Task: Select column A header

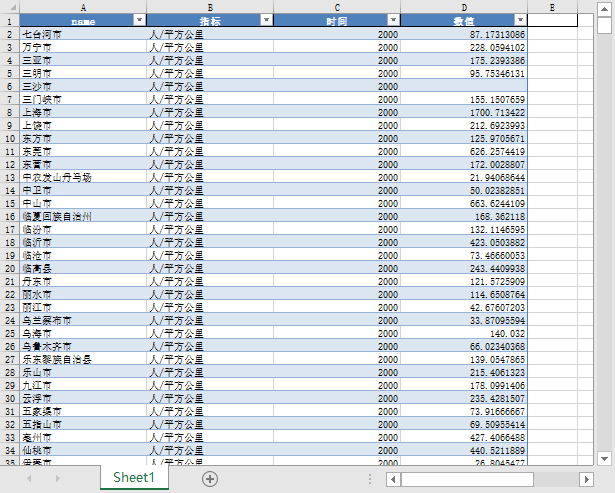Action: pyautogui.click(x=83, y=7)
